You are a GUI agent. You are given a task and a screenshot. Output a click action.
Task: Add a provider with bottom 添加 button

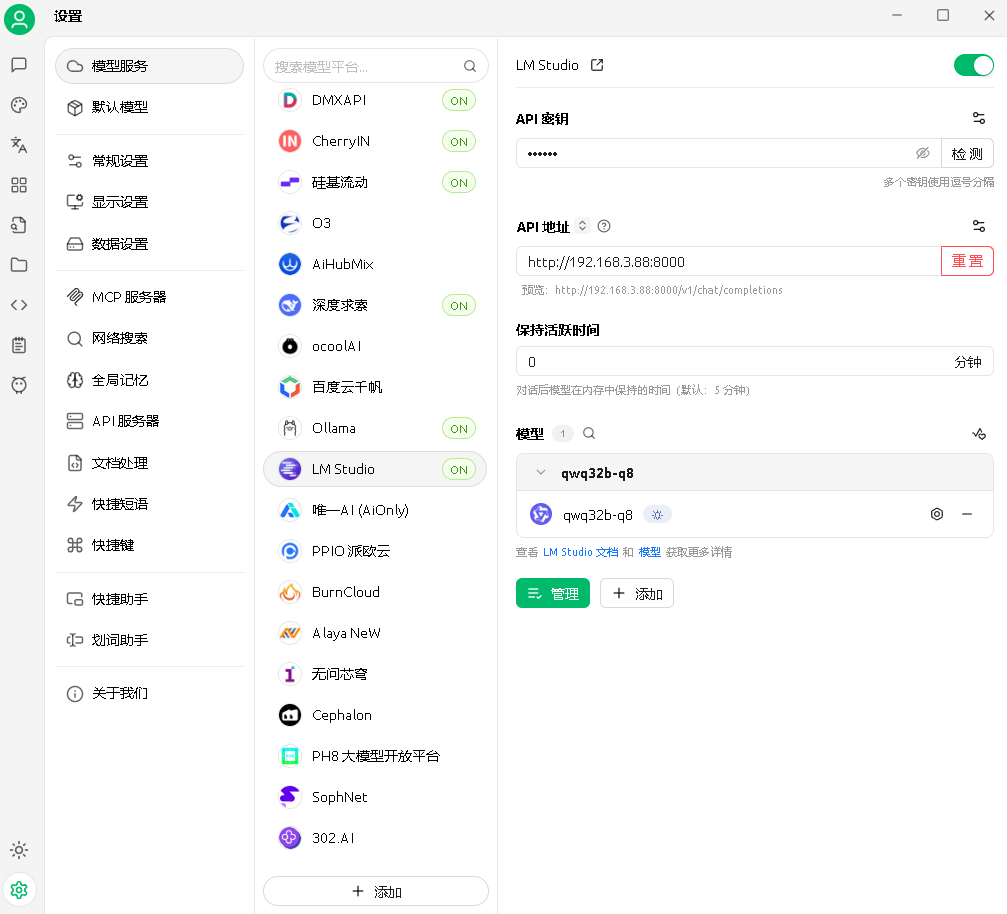point(376,892)
